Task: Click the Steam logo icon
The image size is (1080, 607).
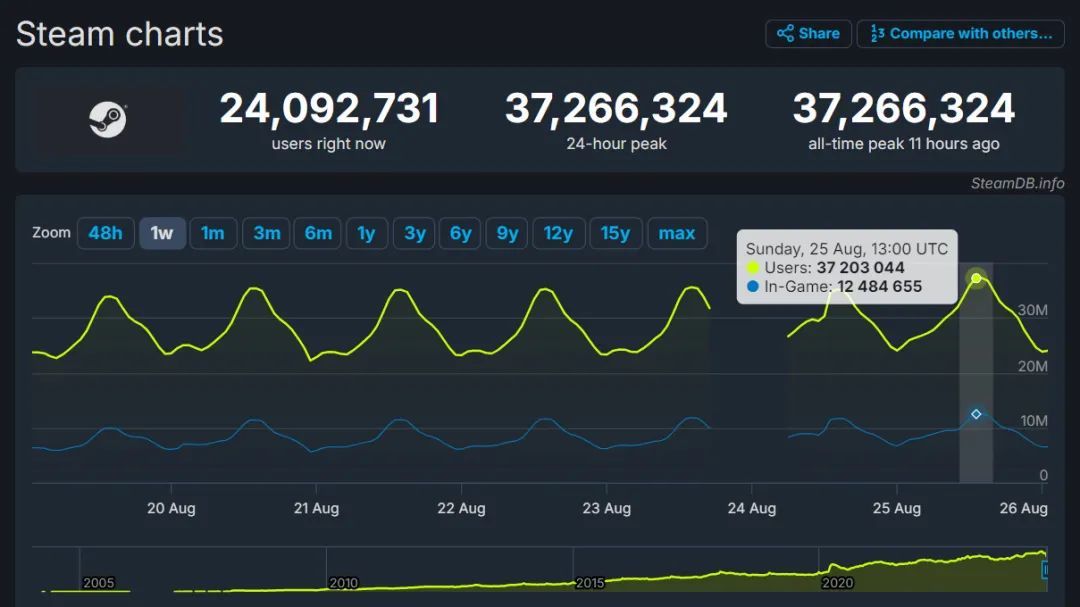Action: [107, 121]
